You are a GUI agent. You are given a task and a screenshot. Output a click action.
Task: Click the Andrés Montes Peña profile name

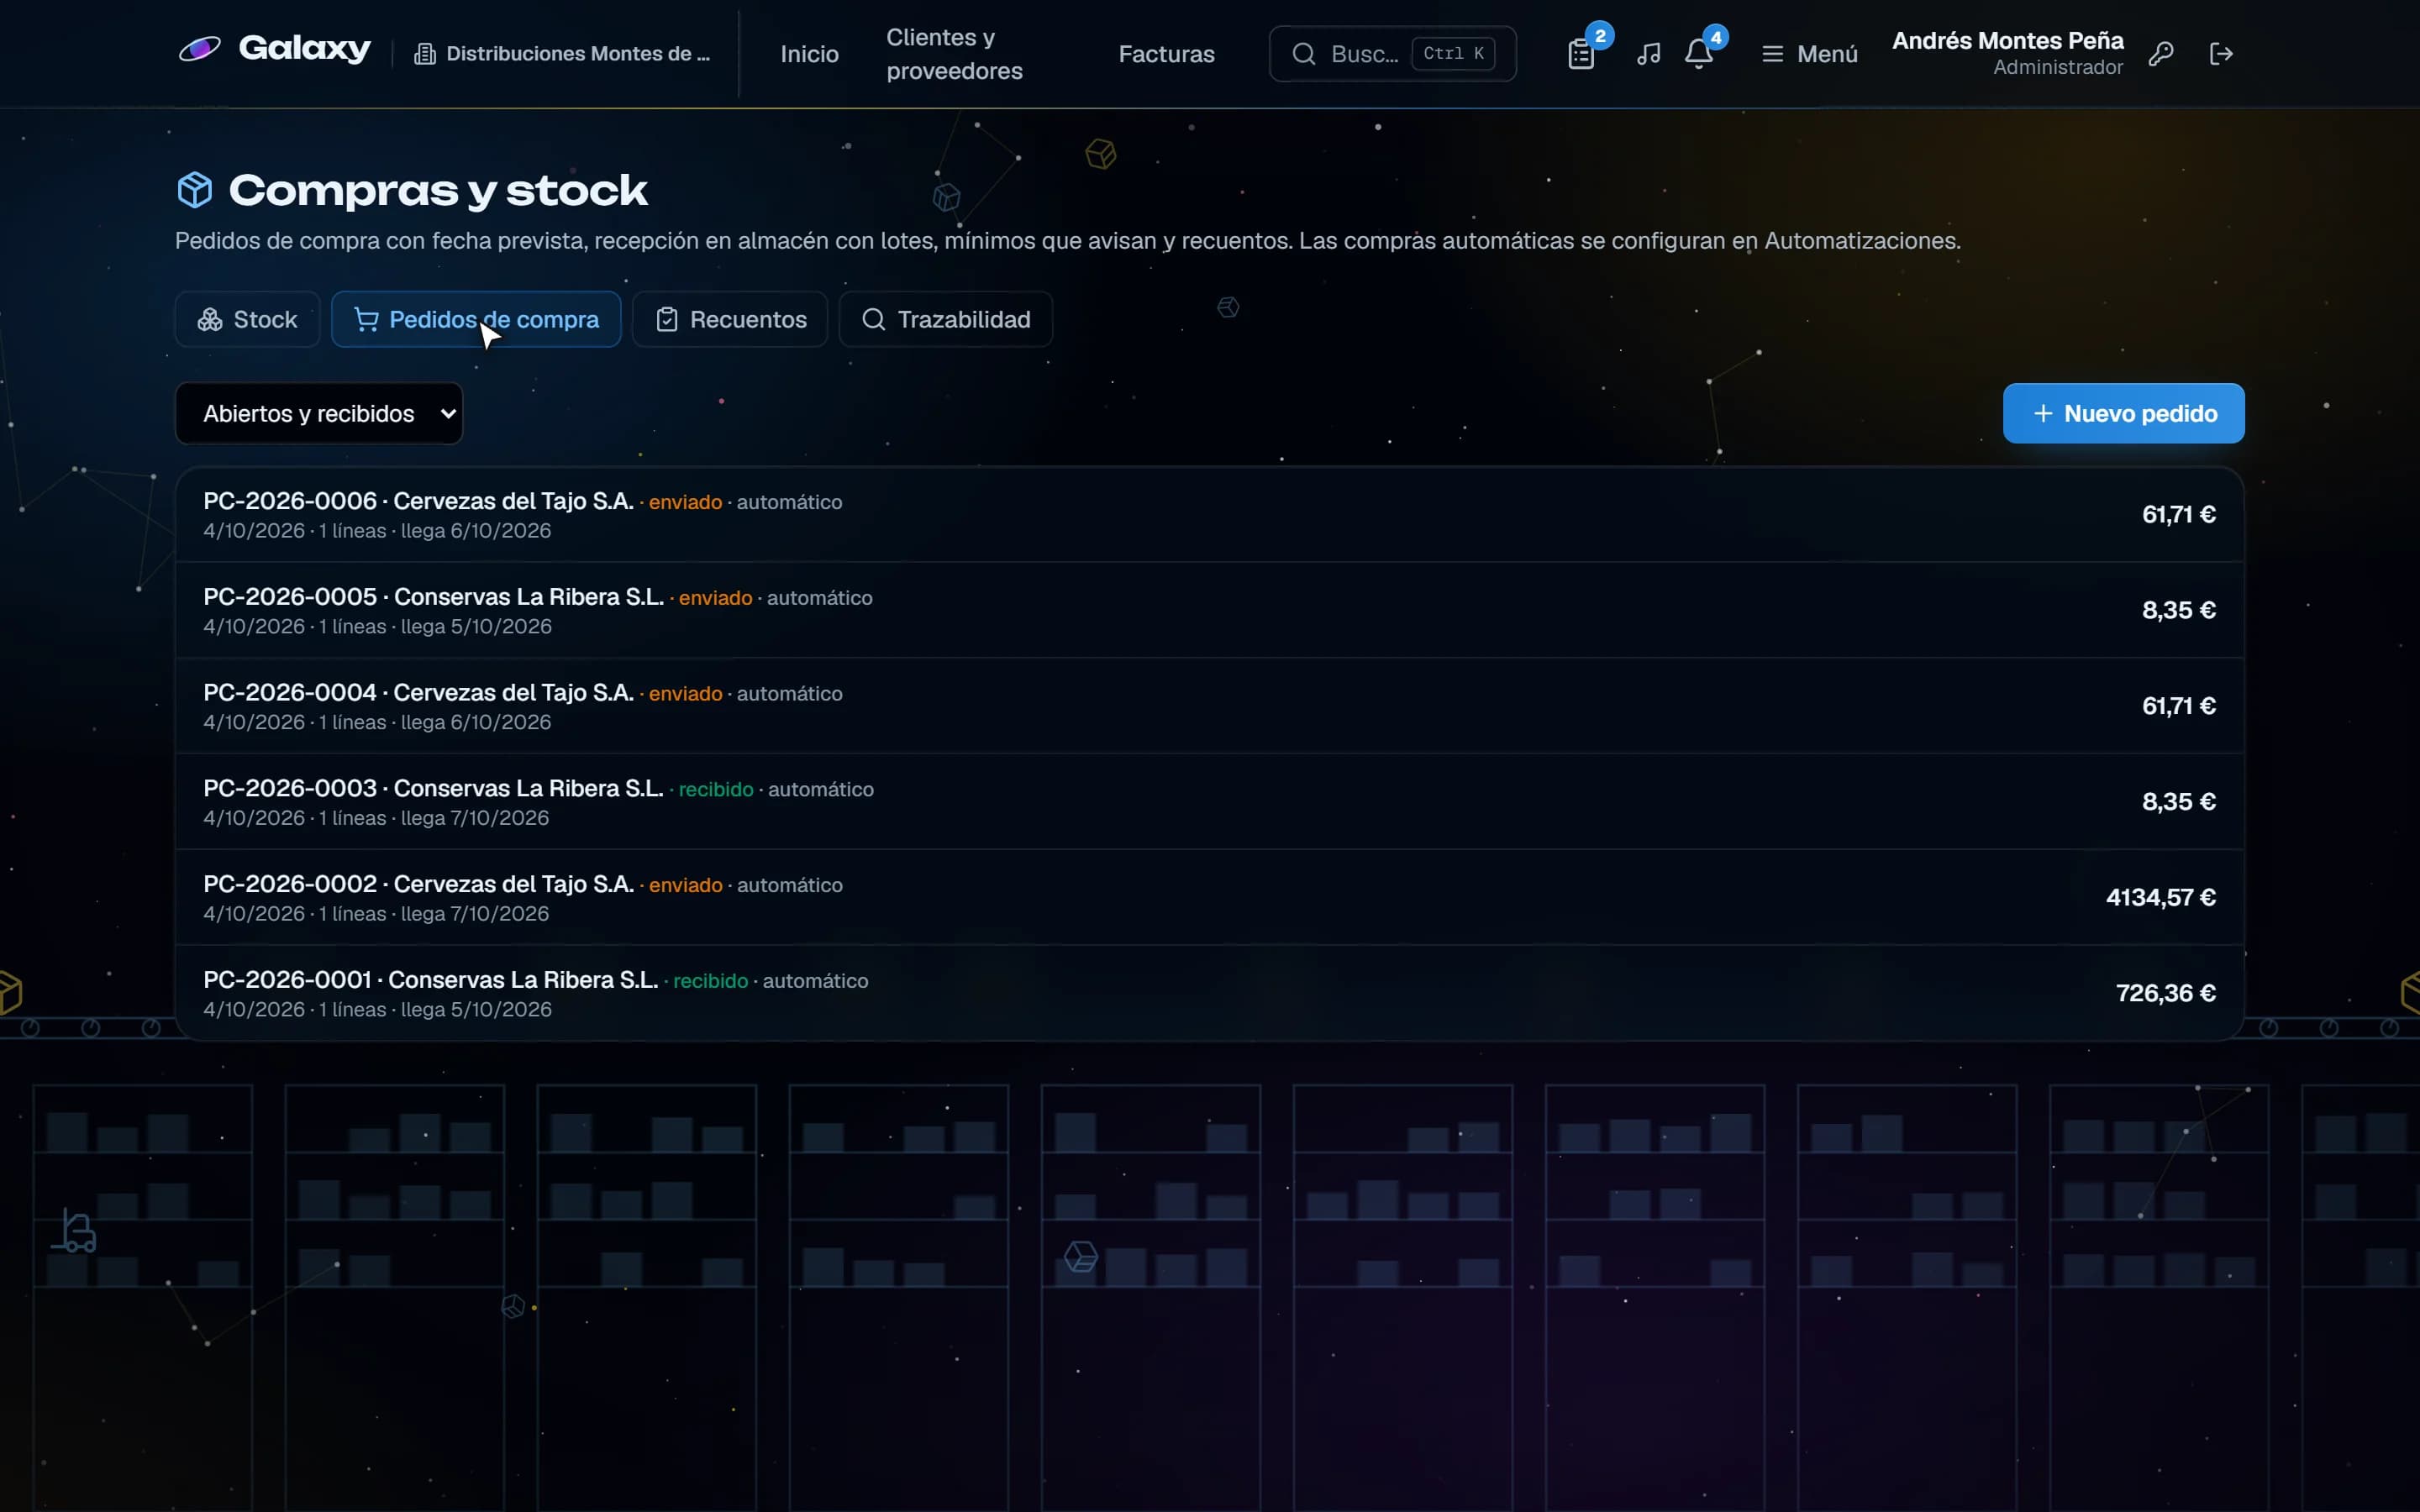click(x=2007, y=41)
